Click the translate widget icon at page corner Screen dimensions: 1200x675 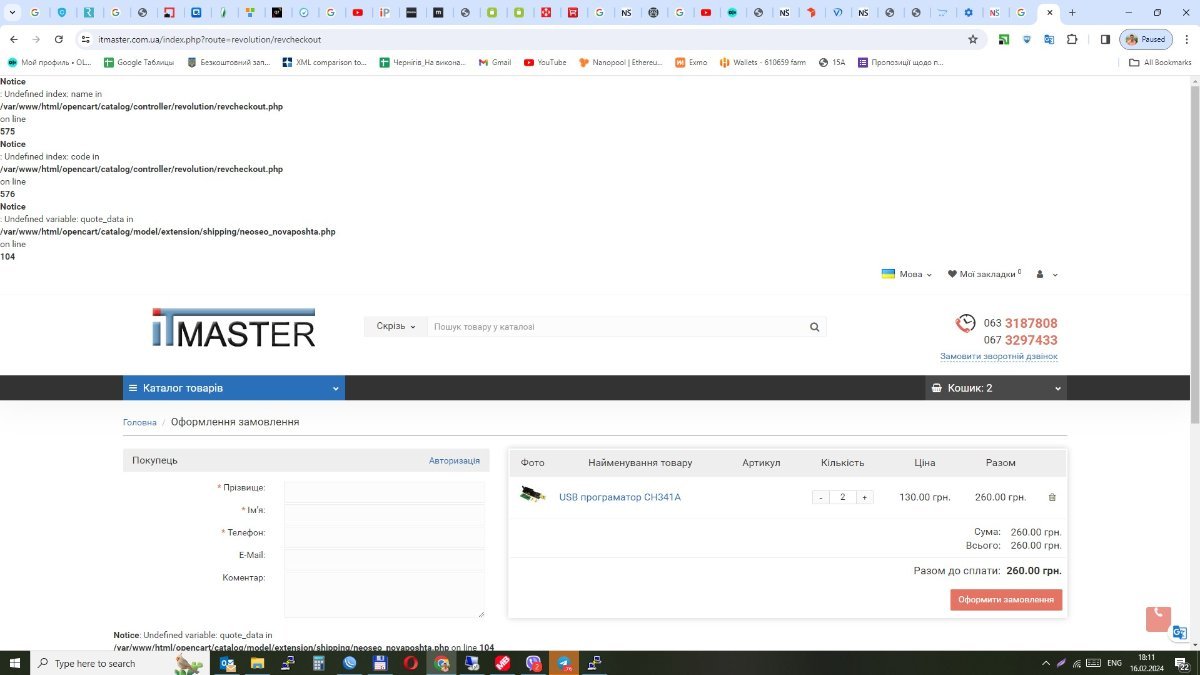tap(1180, 632)
